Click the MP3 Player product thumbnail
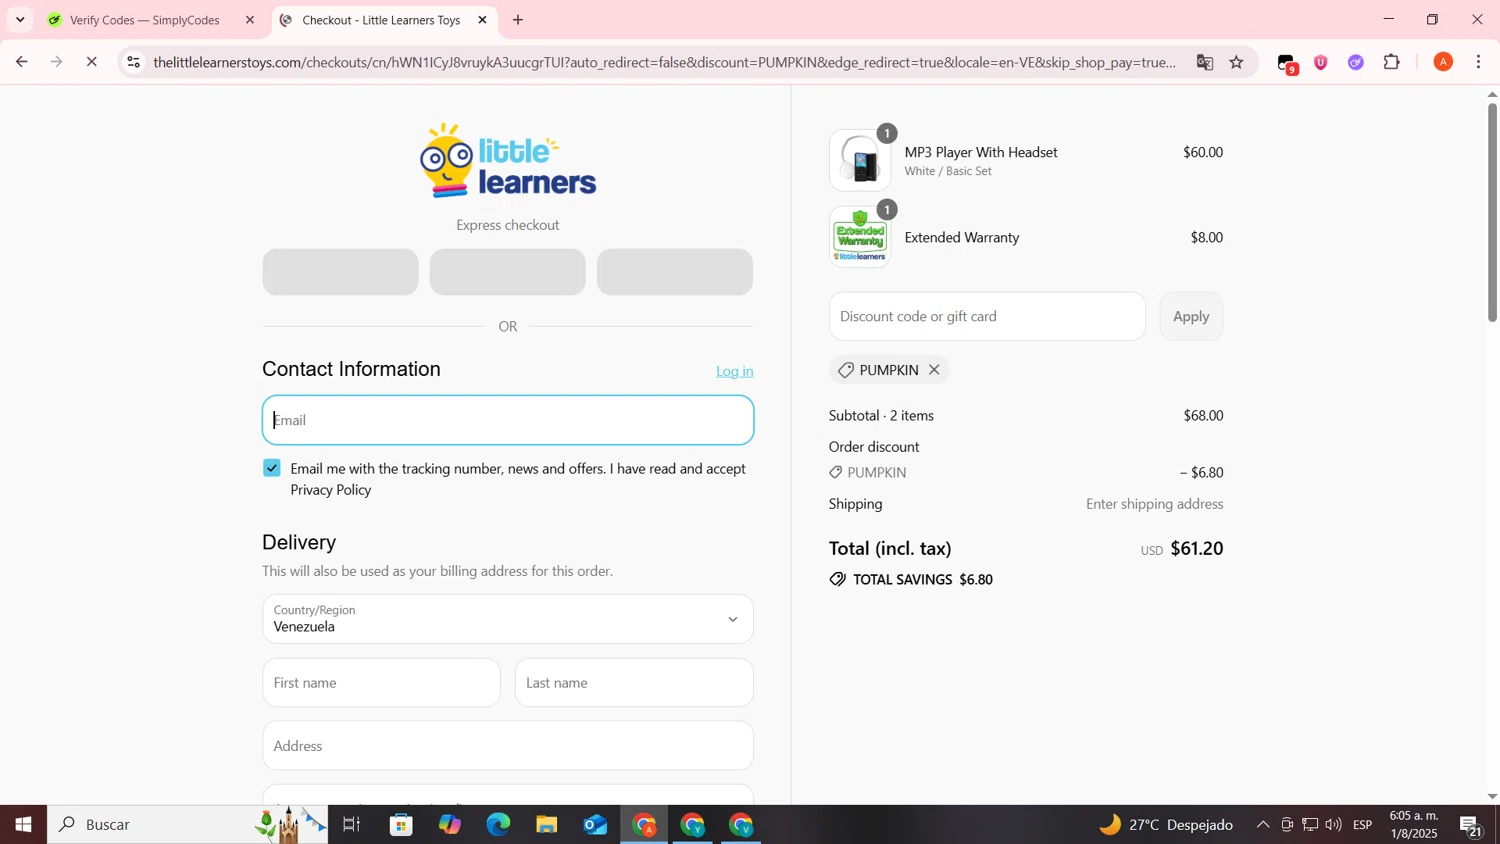Screen dimensions: 1500x844 point(860,160)
